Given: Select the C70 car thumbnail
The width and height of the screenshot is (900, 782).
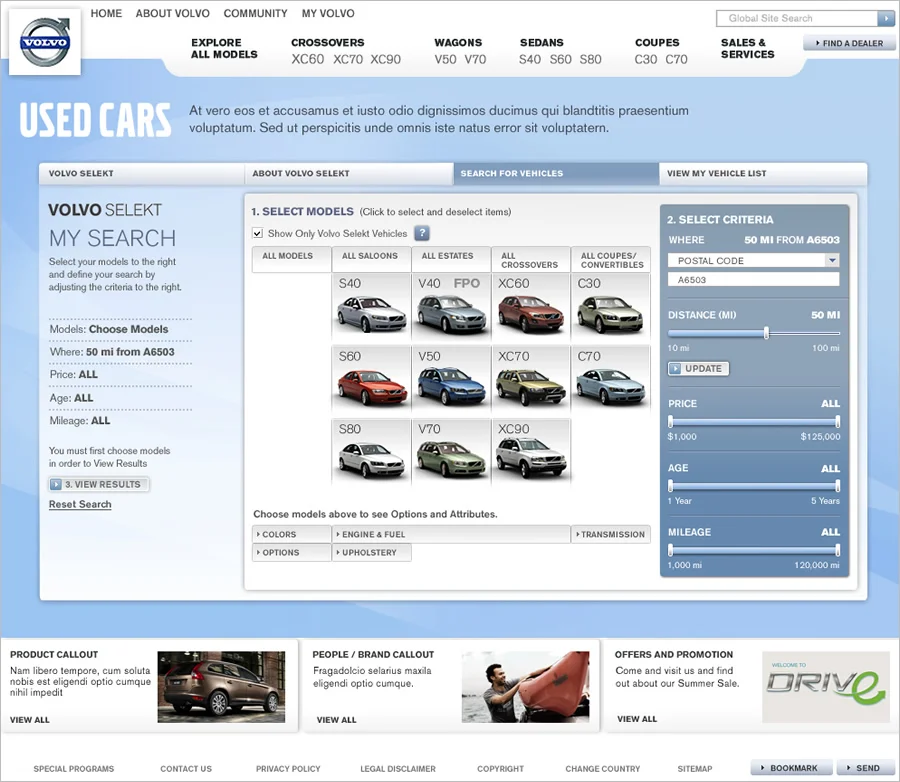Looking at the screenshot, I should 611,379.
